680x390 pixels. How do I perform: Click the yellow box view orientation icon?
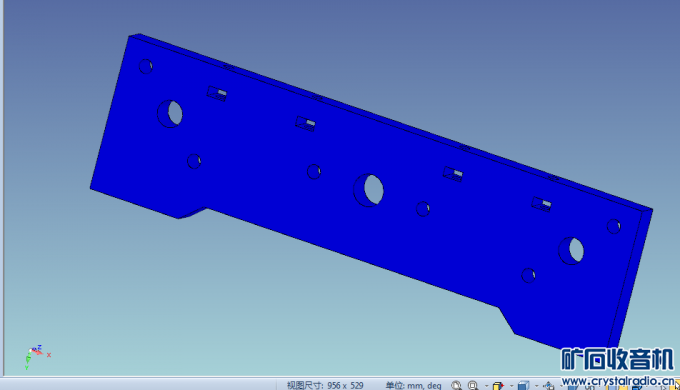[498, 385]
